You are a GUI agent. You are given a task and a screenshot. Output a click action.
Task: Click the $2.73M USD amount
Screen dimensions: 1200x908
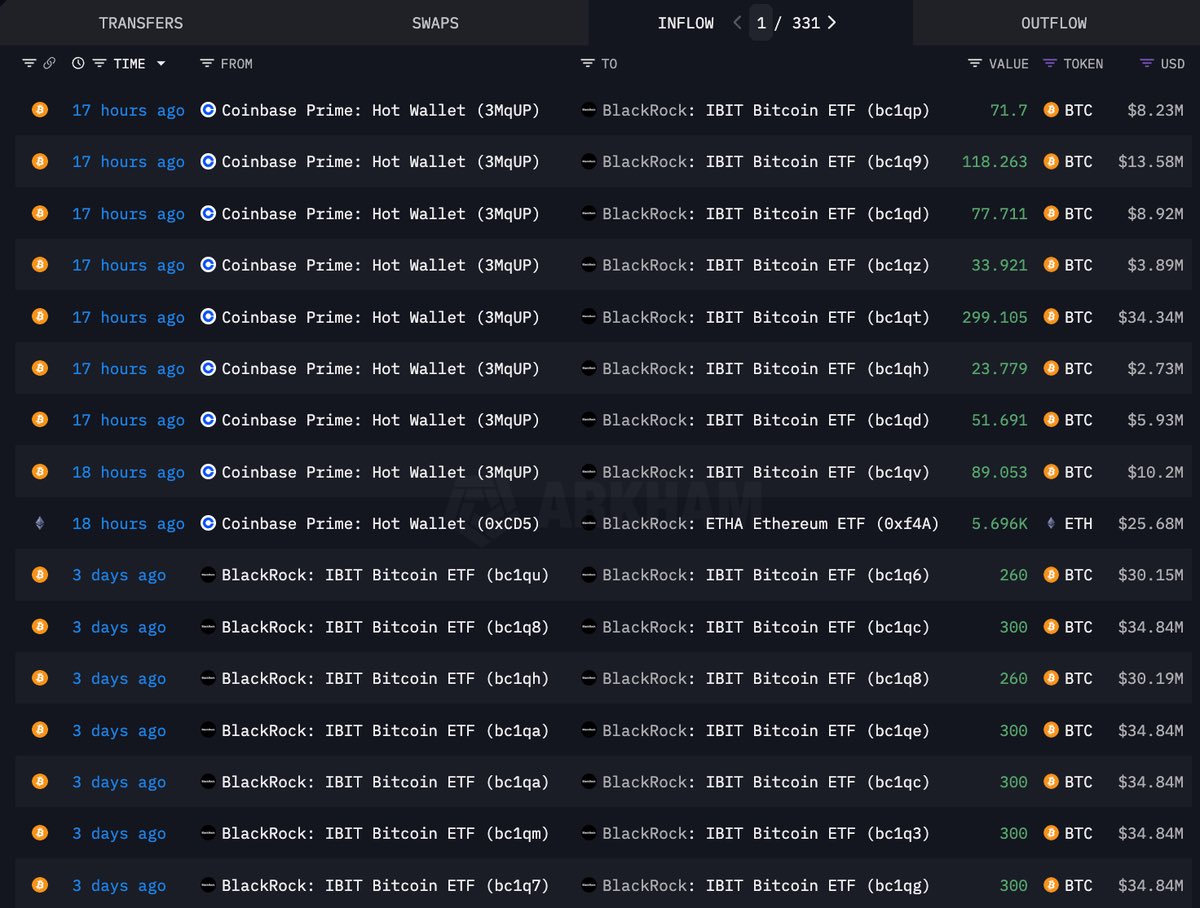[1156, 368]
